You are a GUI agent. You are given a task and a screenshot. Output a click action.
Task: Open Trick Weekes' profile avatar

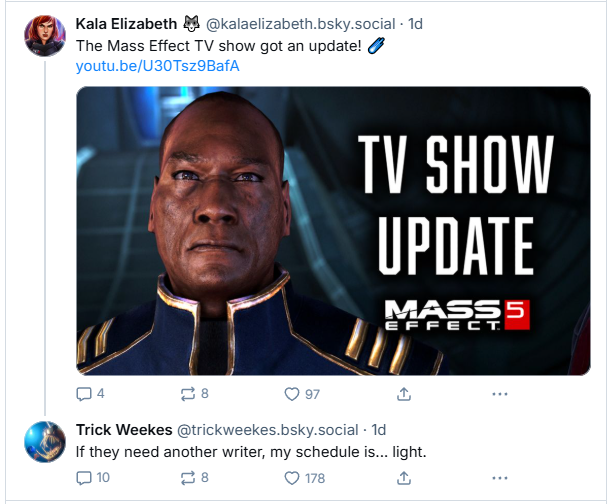(45, 442)
